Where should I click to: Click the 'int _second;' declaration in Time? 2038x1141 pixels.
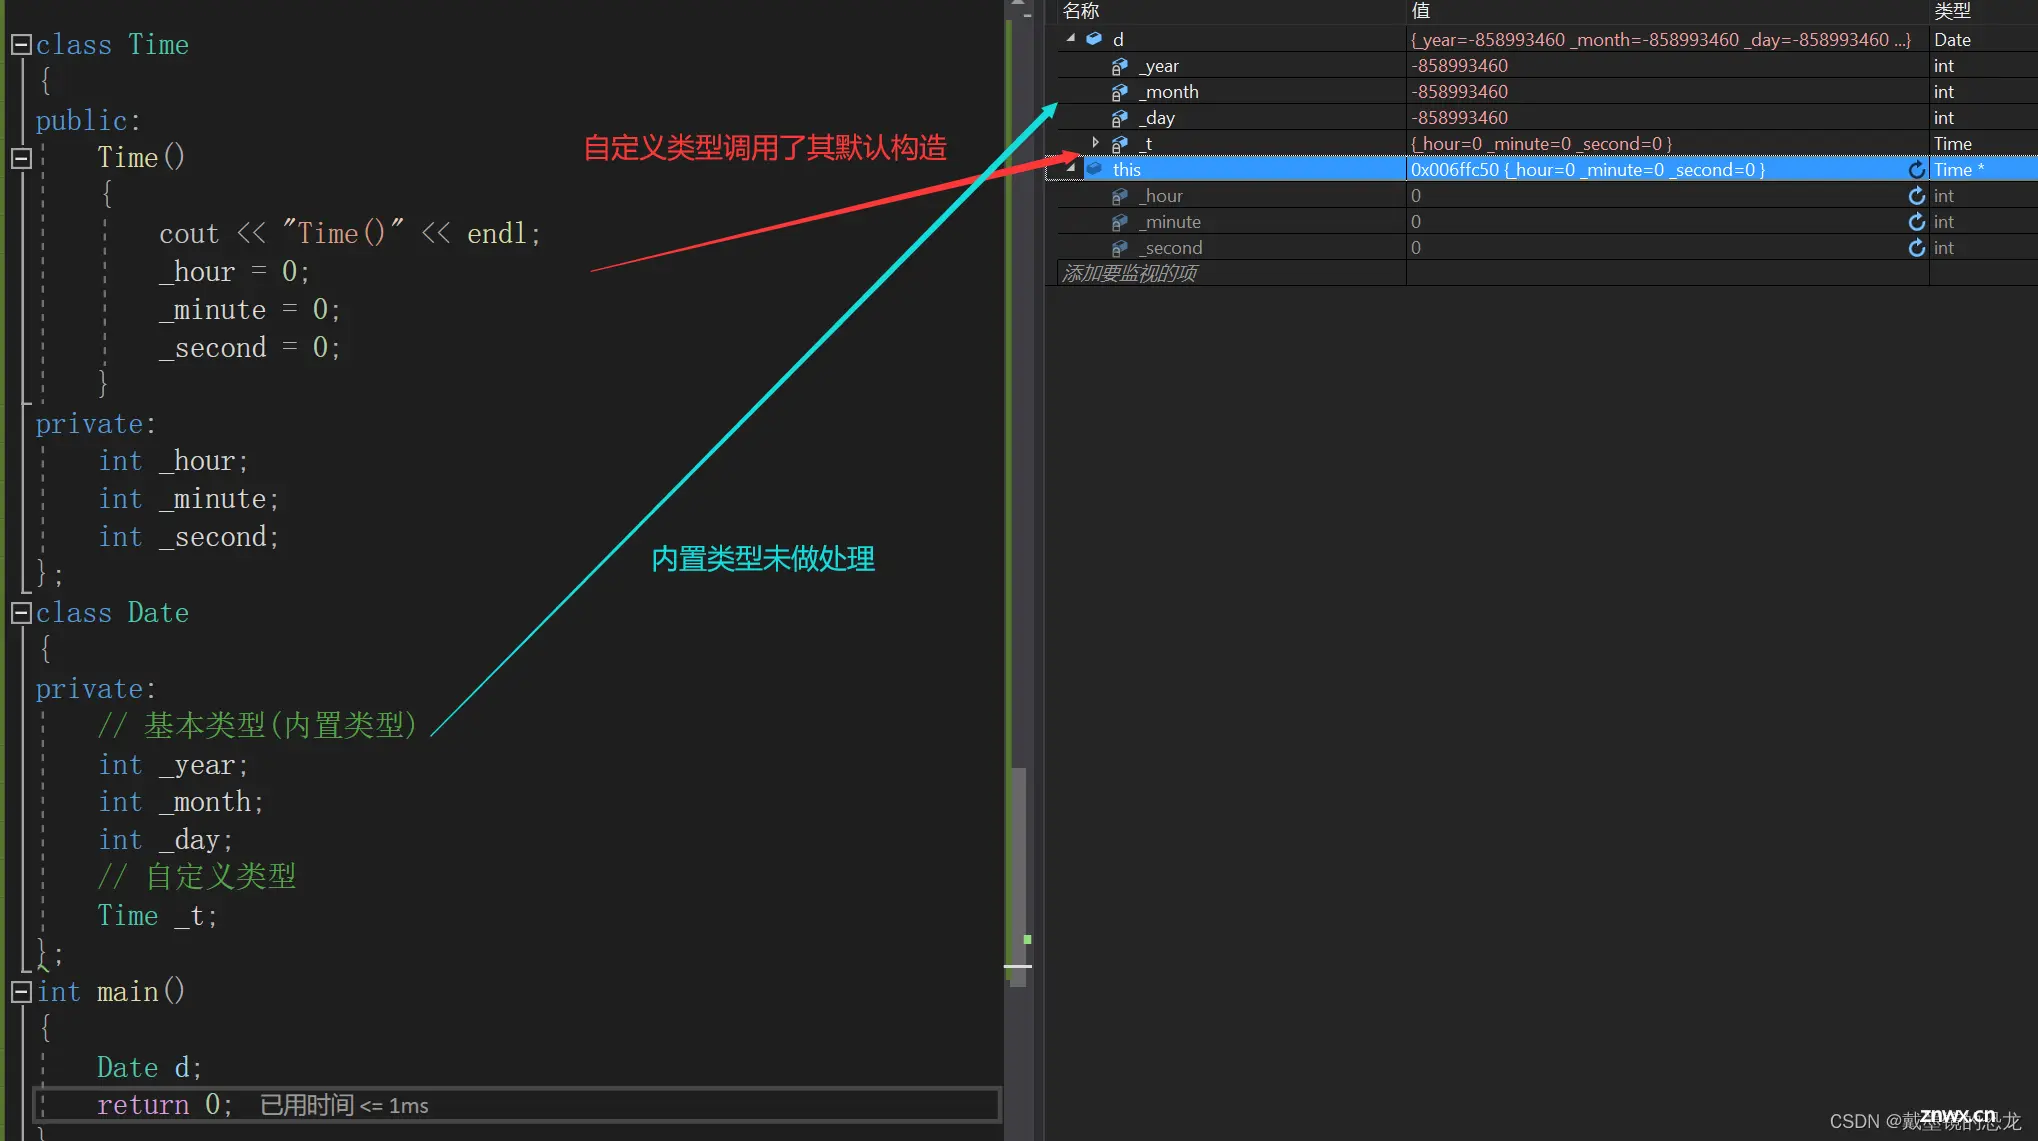coord(188,537)
